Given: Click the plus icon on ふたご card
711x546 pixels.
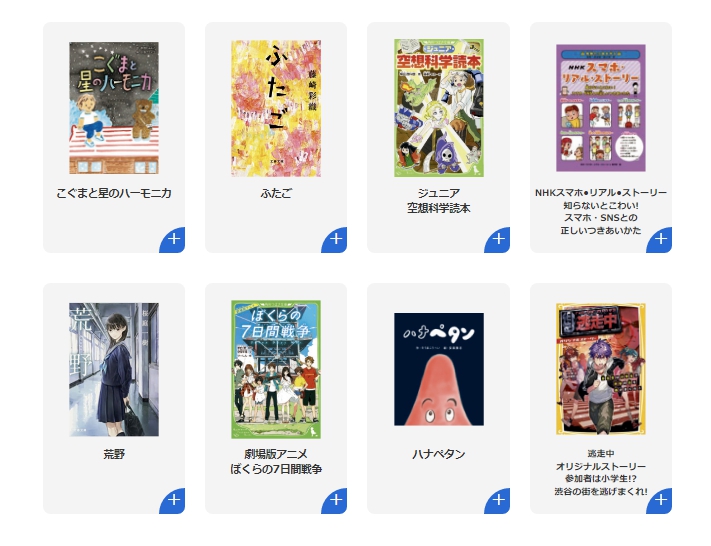Looking at the screenshot, I should point(335,240).
